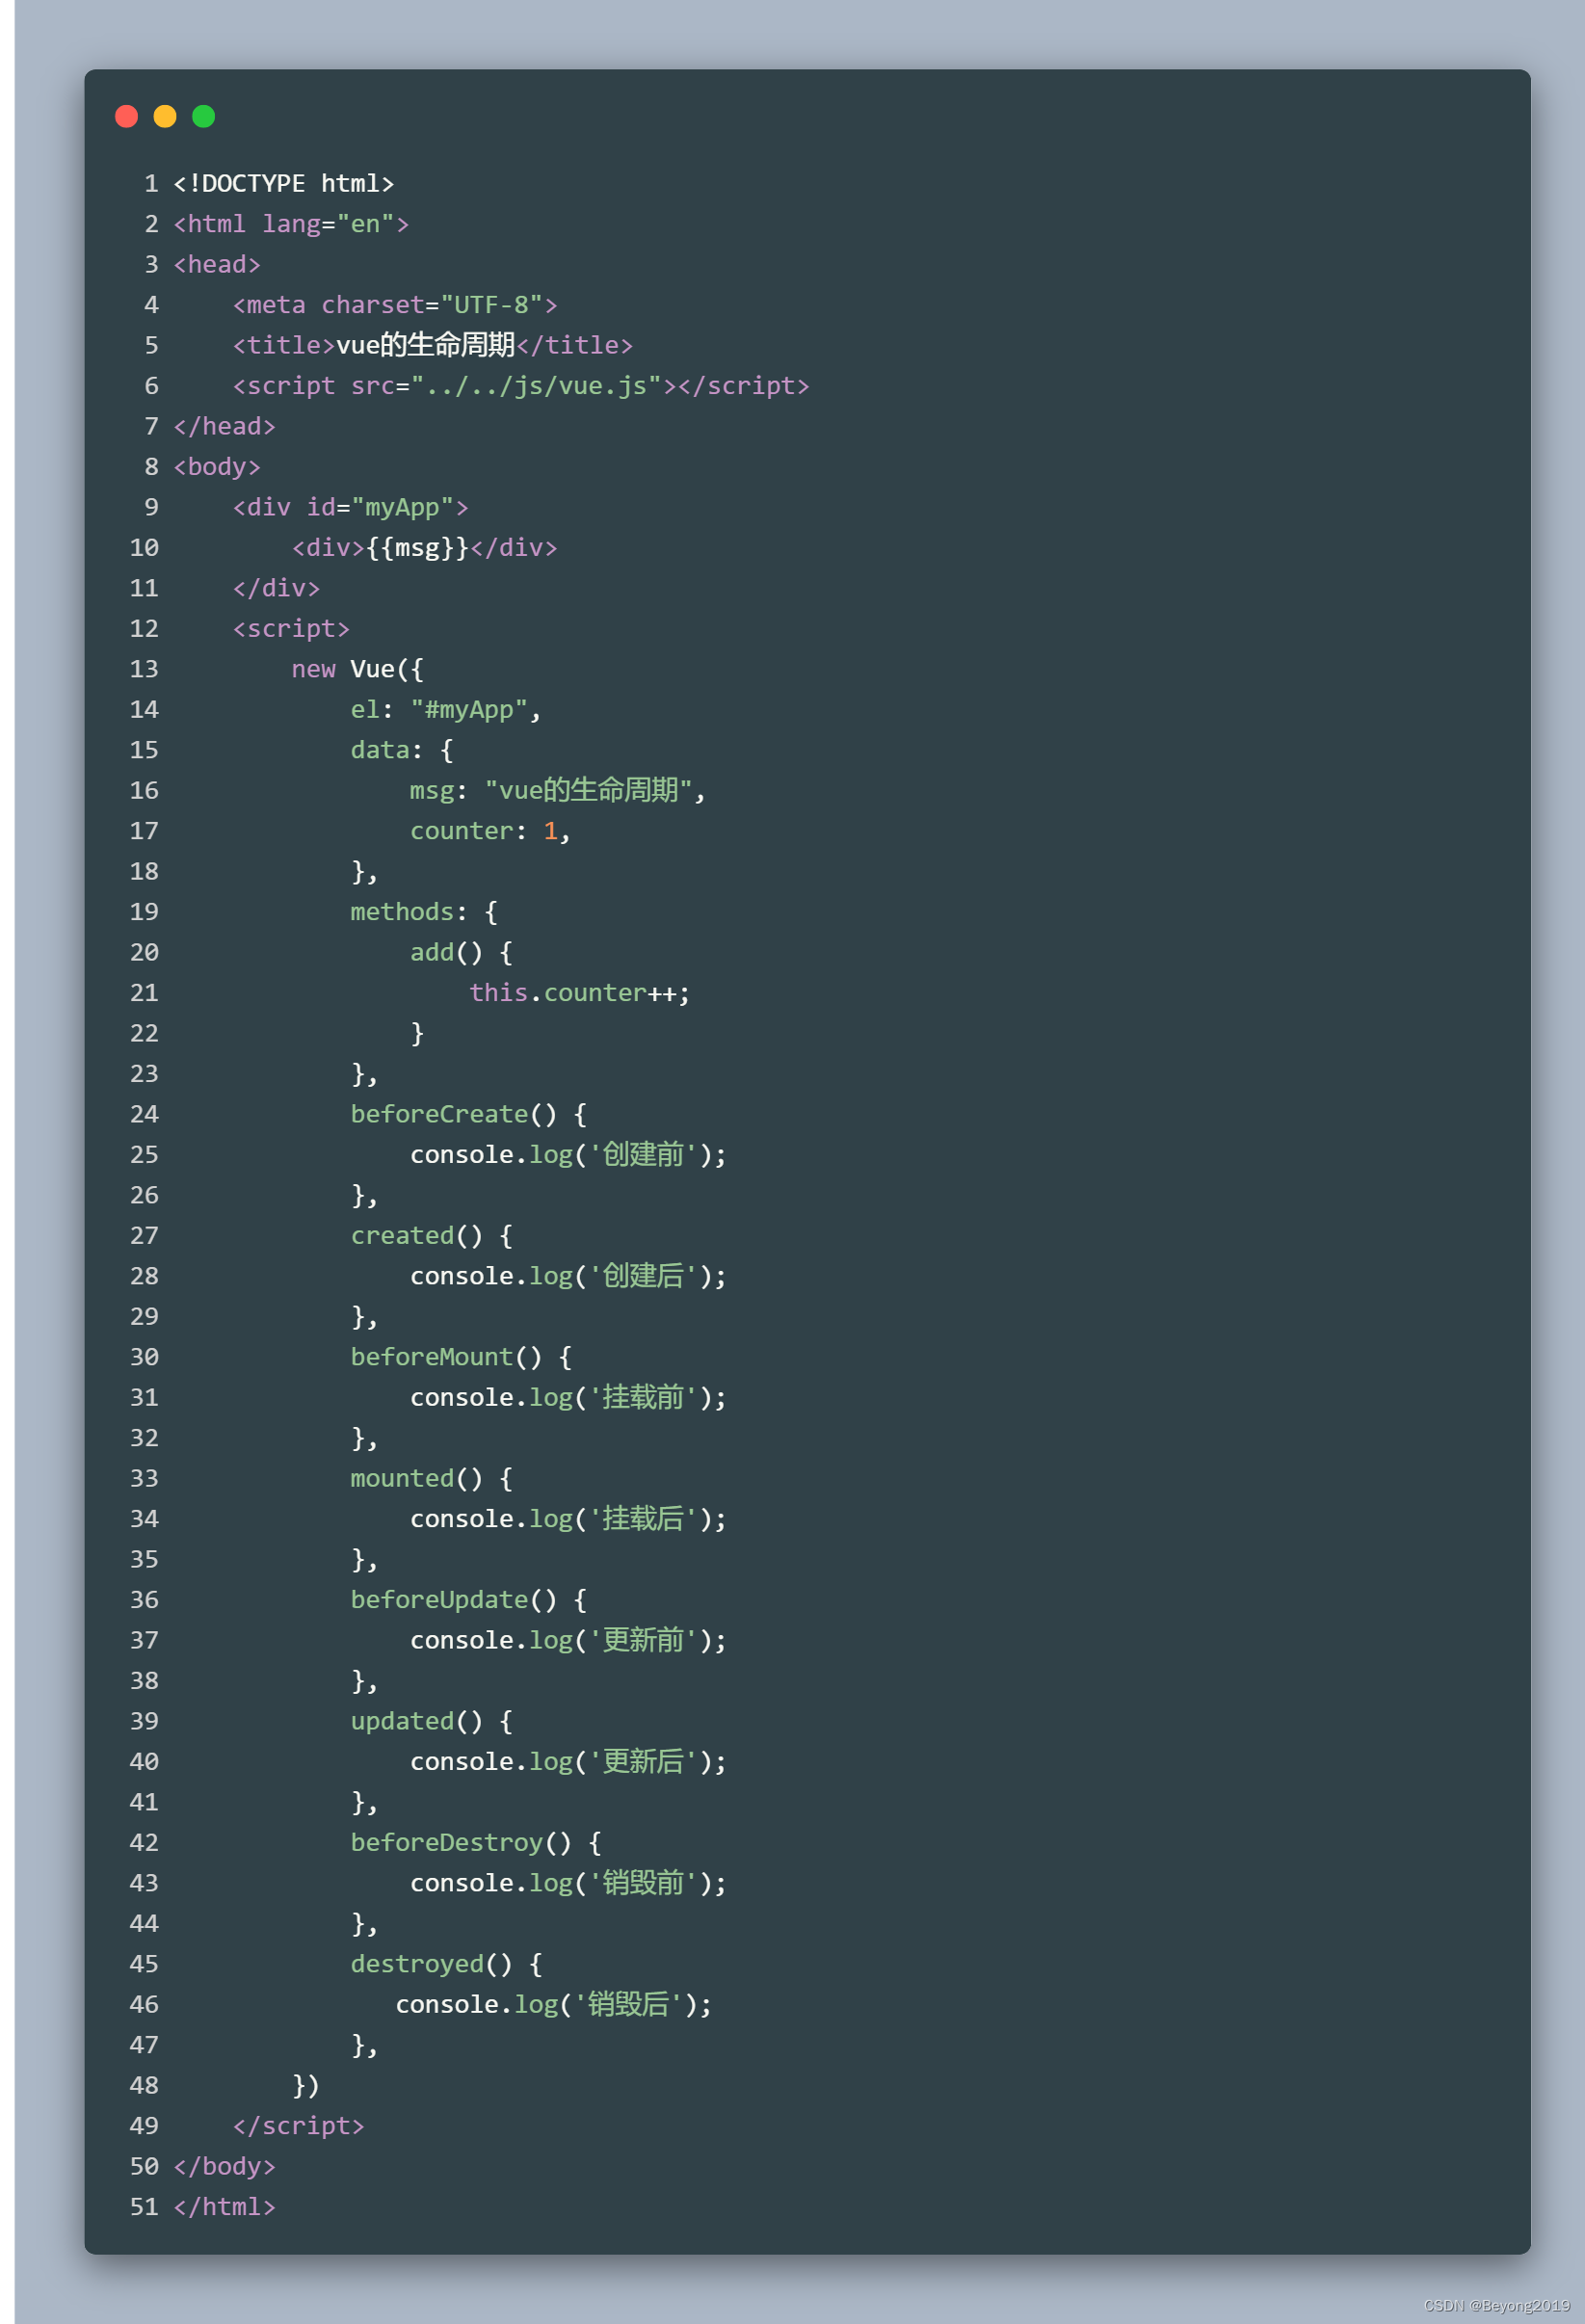Click the 'new Vue({' line
This screenshot has height=2324, width=1585.
tap(358, 669)
